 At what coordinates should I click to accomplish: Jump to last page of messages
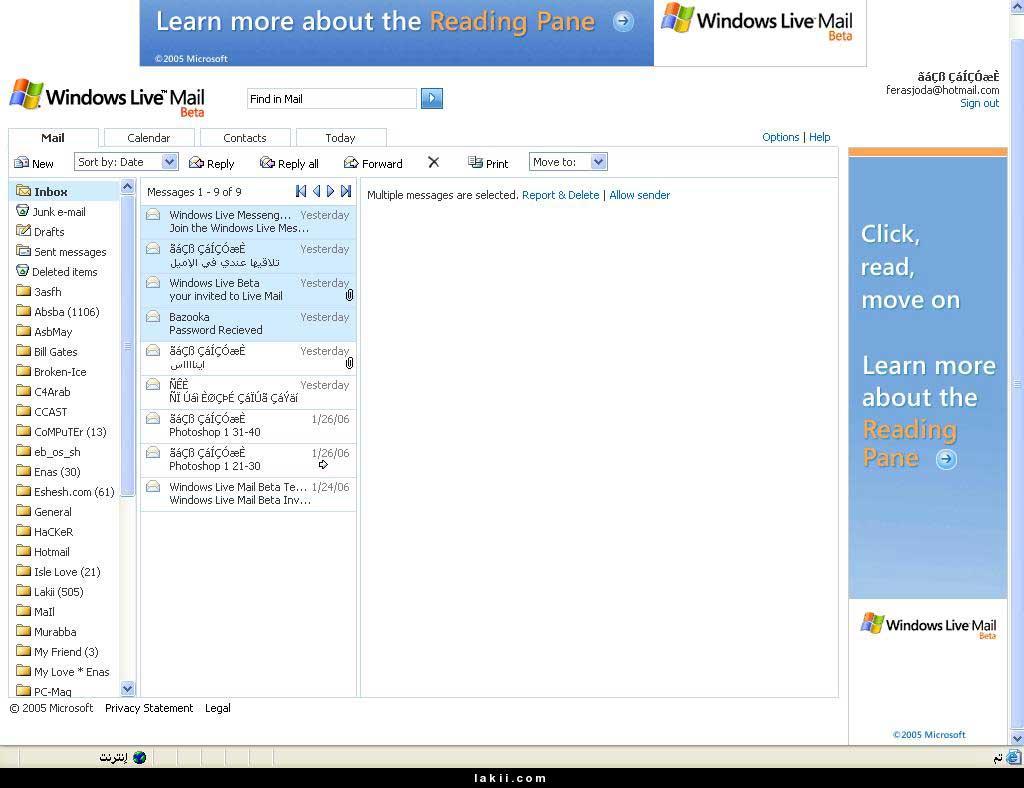[x=346, y=191]
